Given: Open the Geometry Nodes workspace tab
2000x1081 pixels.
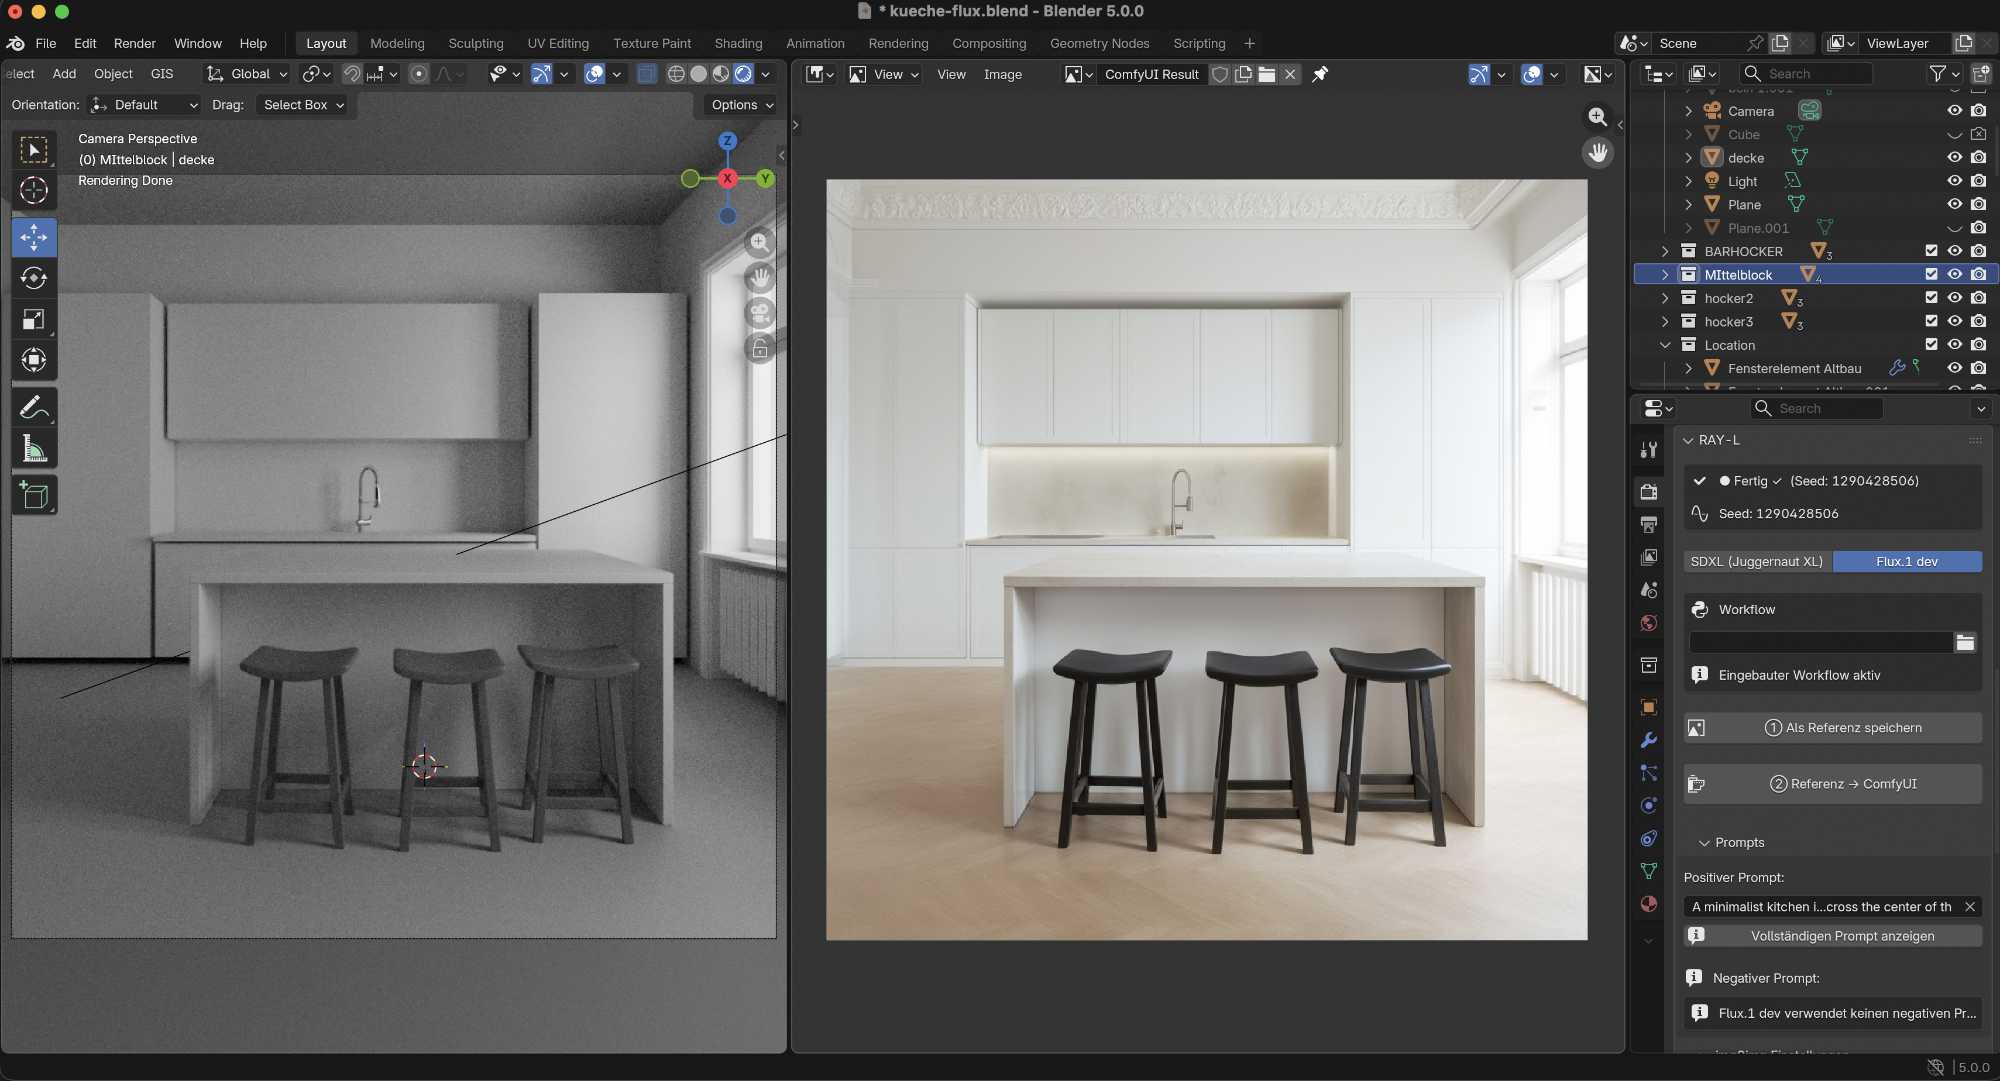Looking at the screenshot, I should (x=1099, y=43).
